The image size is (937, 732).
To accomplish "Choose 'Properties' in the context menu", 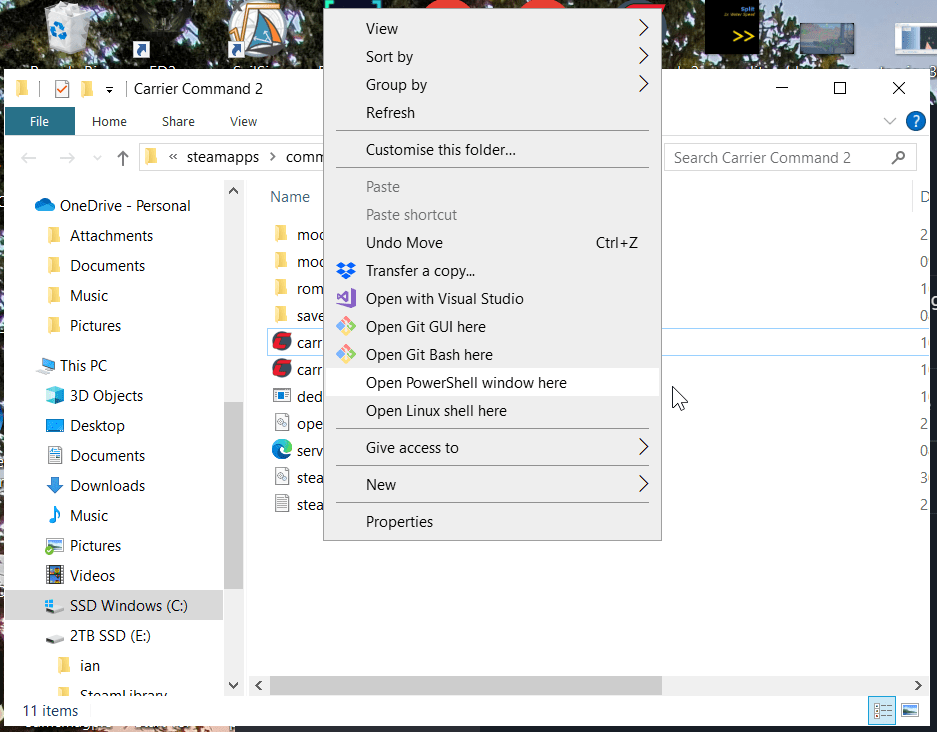I will (x=399, y=522).
